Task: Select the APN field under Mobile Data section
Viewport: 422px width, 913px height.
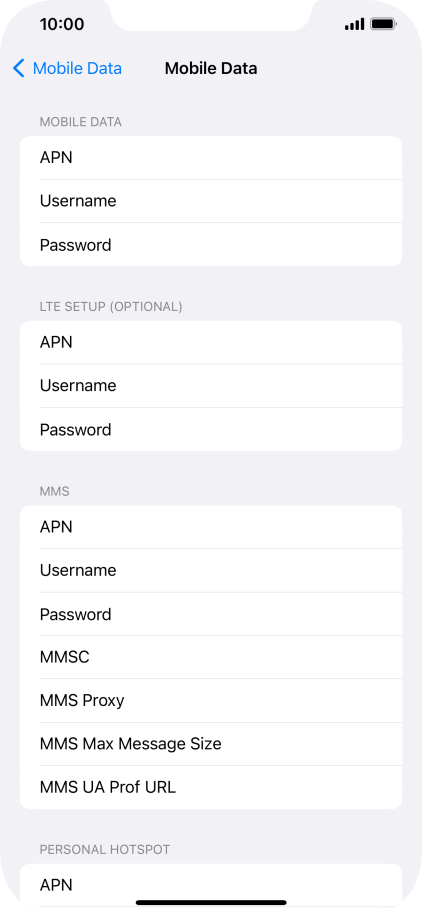Action: 211,158
